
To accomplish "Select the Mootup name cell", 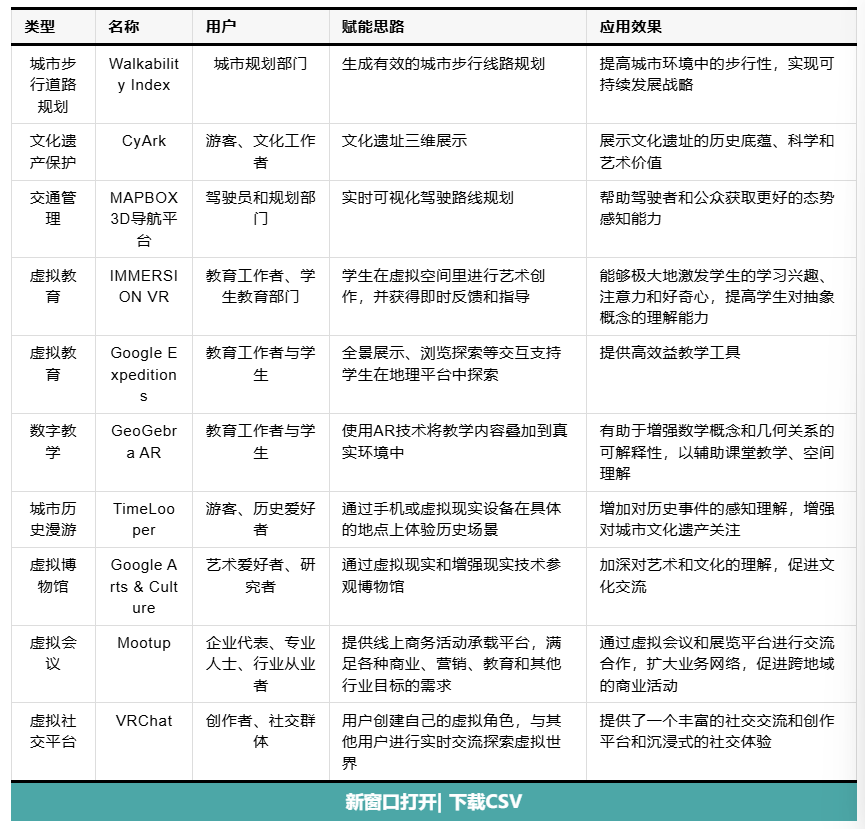I will (144, 643).
